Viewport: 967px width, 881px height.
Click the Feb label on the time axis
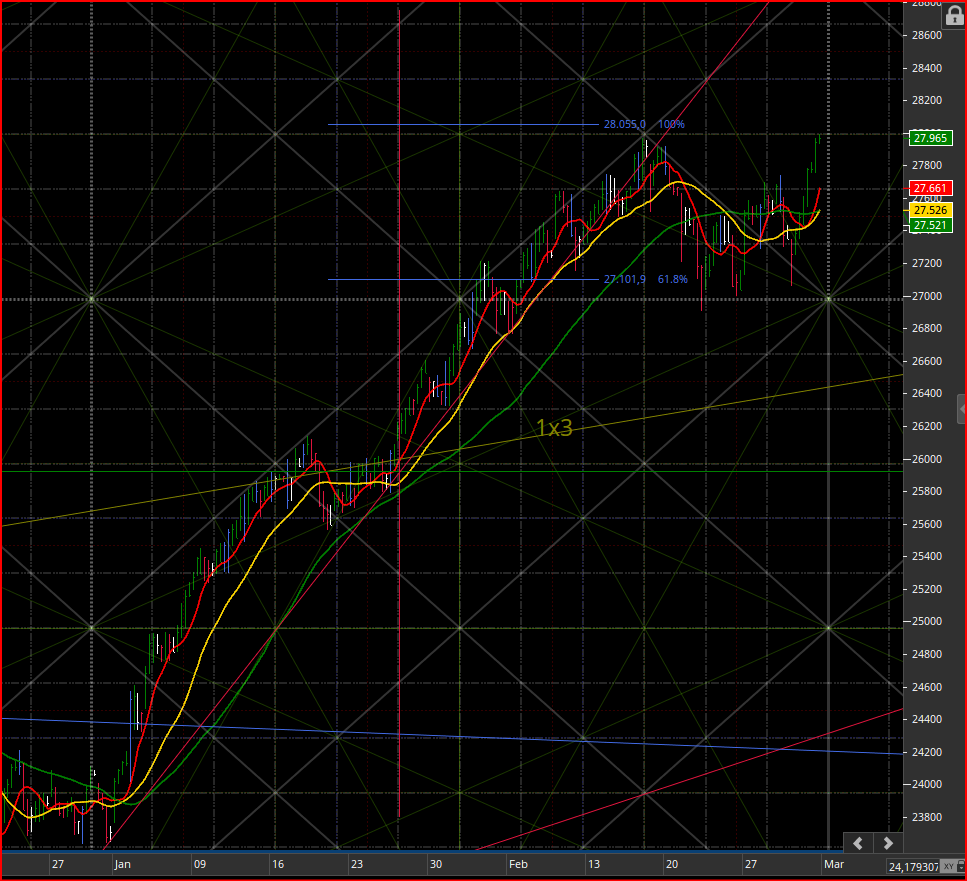click(518, 864)
